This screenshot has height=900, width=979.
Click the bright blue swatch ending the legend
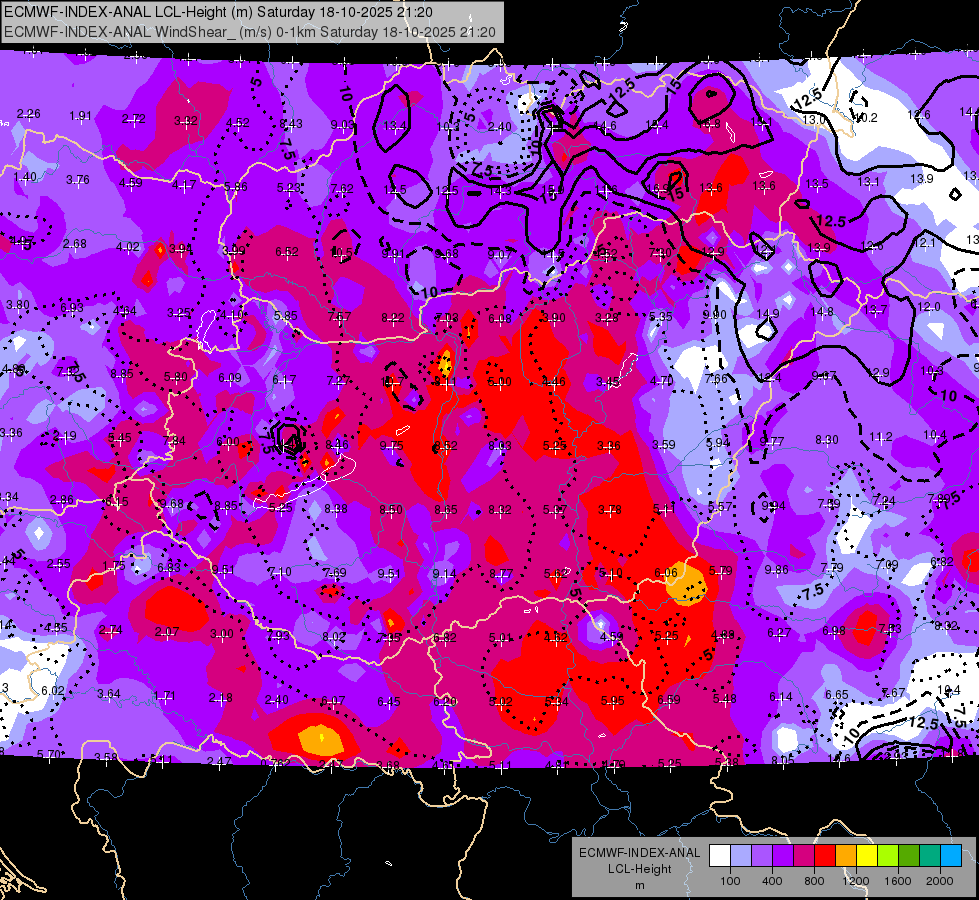click(951, 856)
